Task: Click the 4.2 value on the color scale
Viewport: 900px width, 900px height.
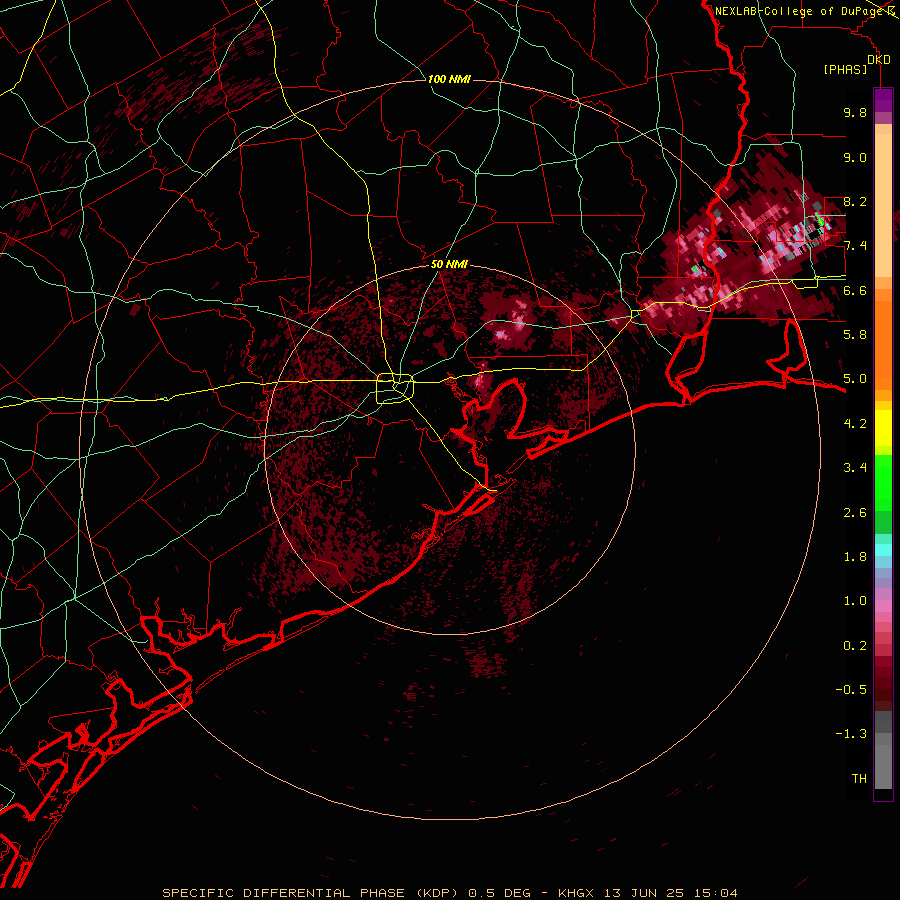Action: click(855, 424)
